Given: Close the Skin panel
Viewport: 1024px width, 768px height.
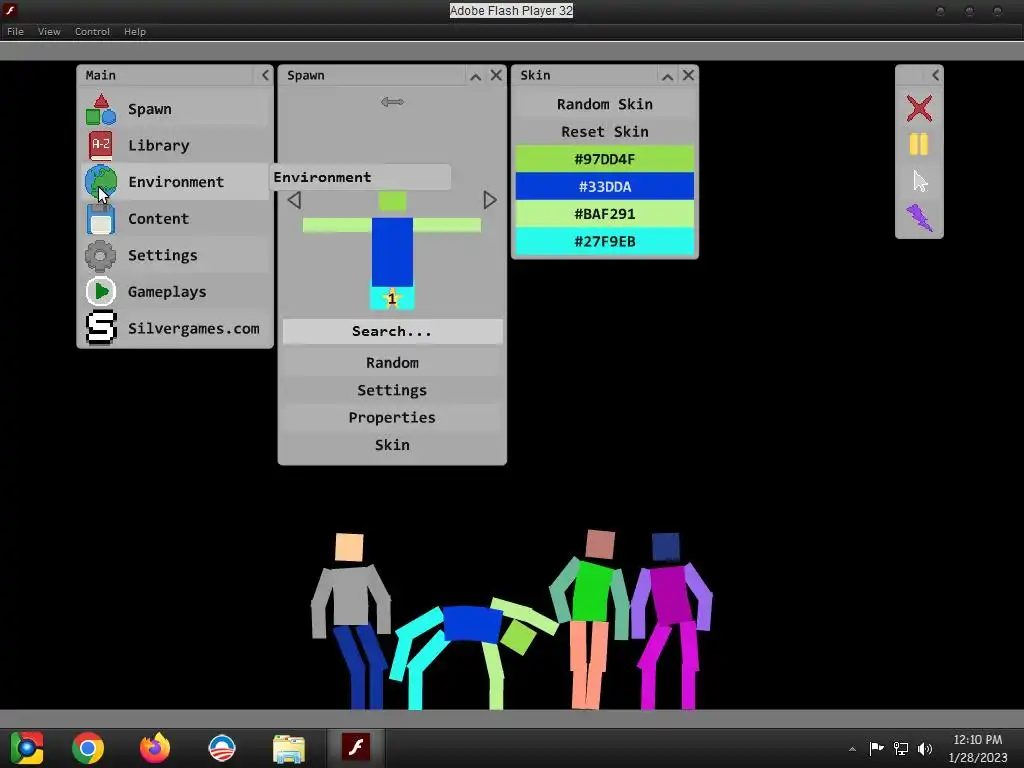Looking at the screenshot, I should pos(688,75).
